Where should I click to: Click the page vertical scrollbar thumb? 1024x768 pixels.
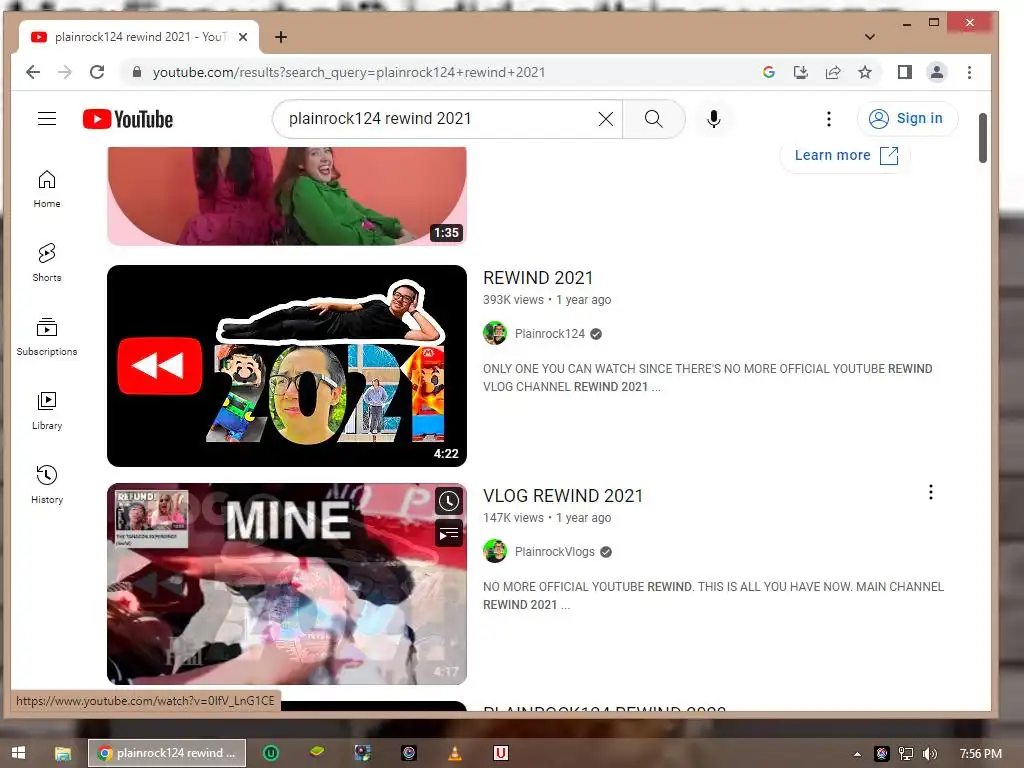(x=983, y=138)
